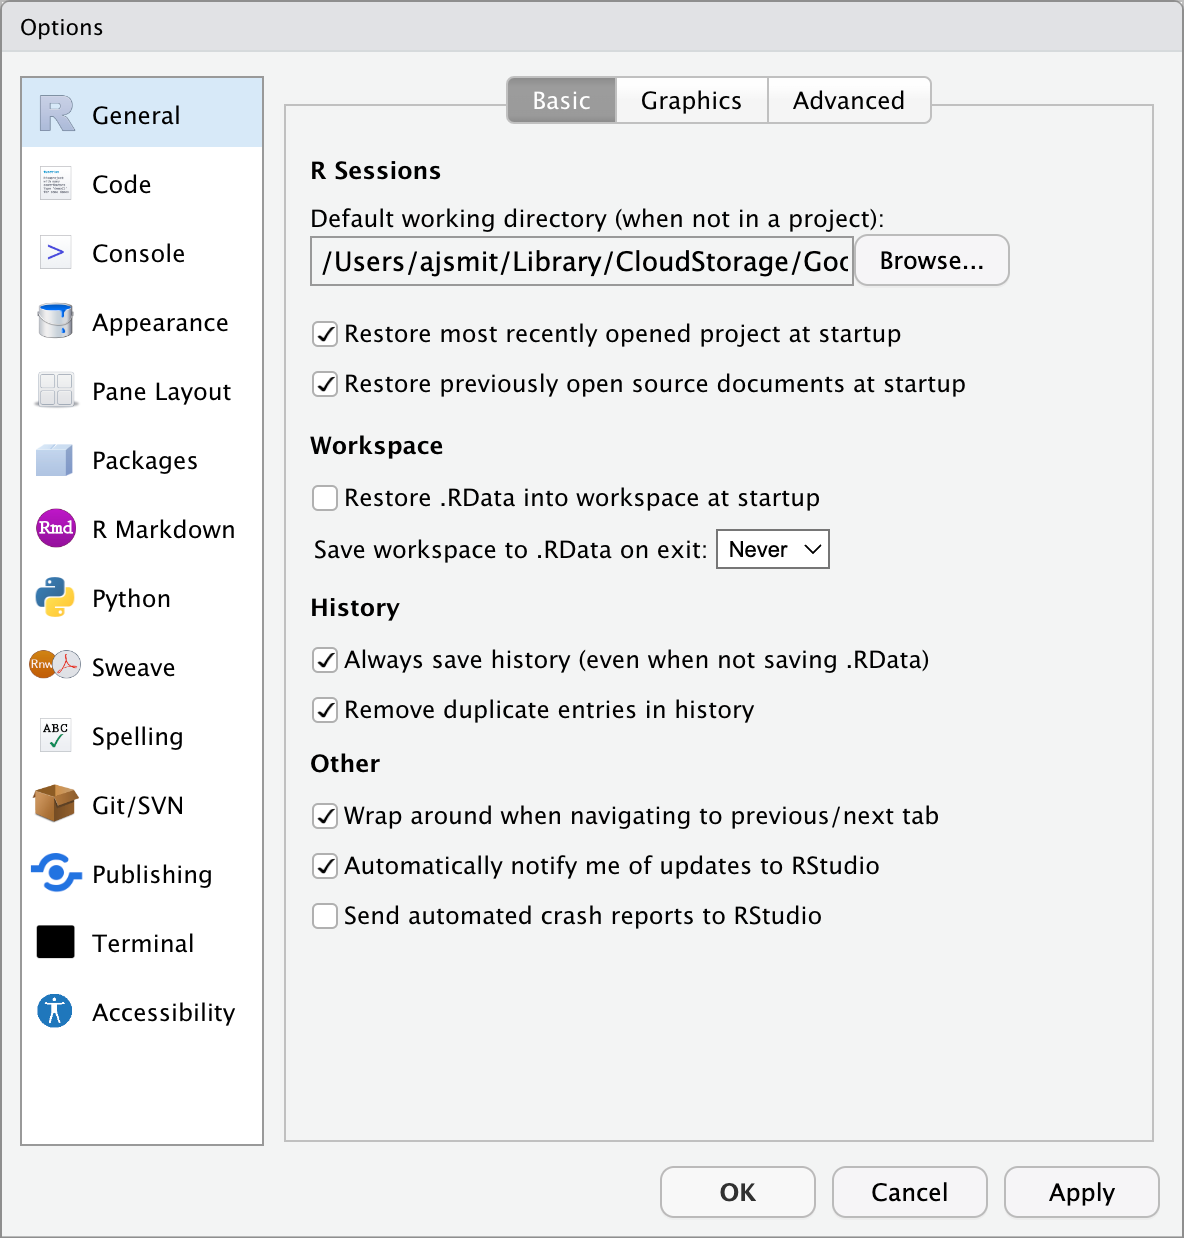Viewport: 1184px width, 1238px height.
Task: Open the Pane Layout options label
Action: point(161,392)
